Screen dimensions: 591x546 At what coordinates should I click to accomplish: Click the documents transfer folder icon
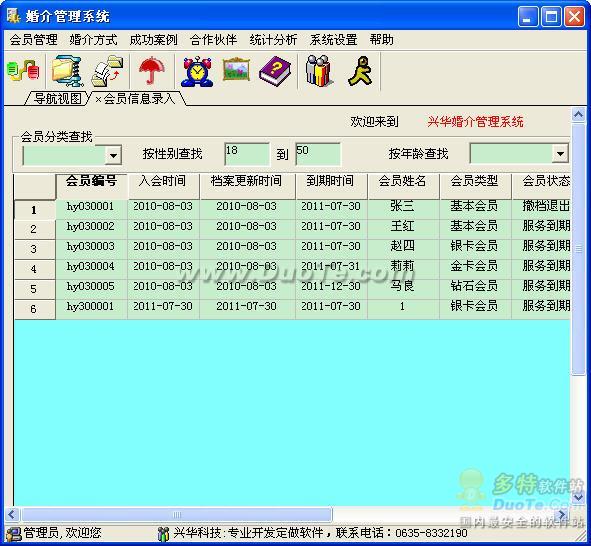click(x=107, y=71)
